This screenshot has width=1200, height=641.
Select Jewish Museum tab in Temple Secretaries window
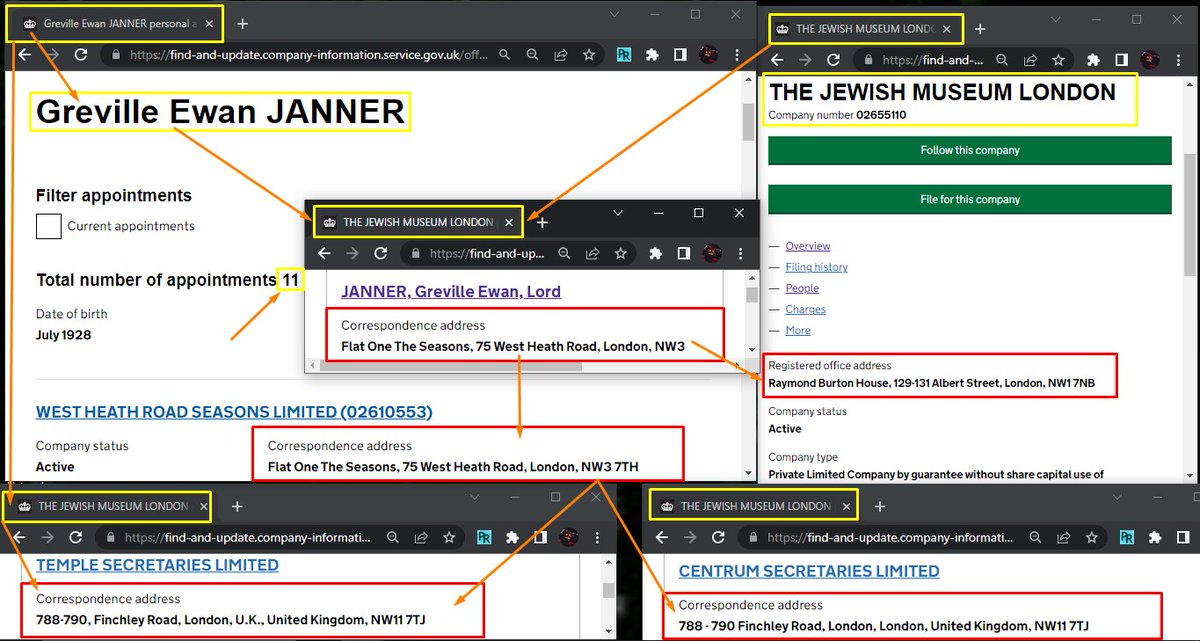coord(109,506)
